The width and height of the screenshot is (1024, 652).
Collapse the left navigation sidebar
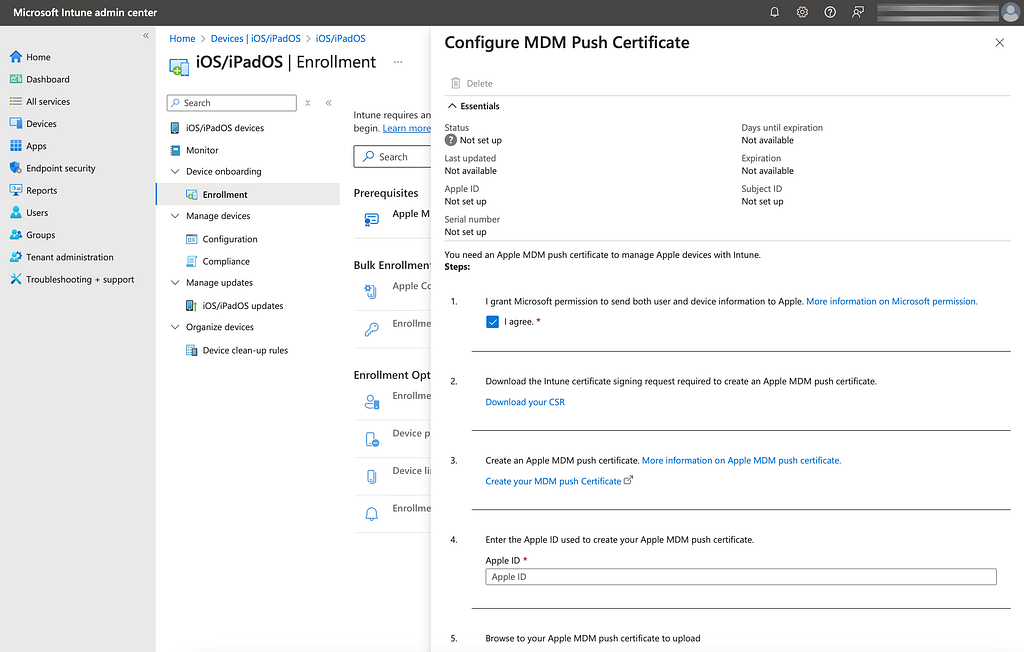(146, 36)
